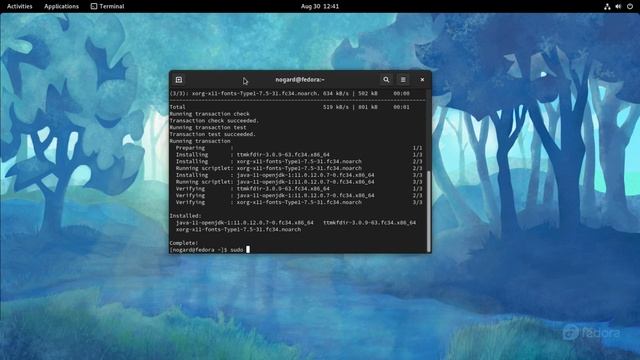Open the Activities overview
Screen dimensions: 640x360
[x=20, y=6]
